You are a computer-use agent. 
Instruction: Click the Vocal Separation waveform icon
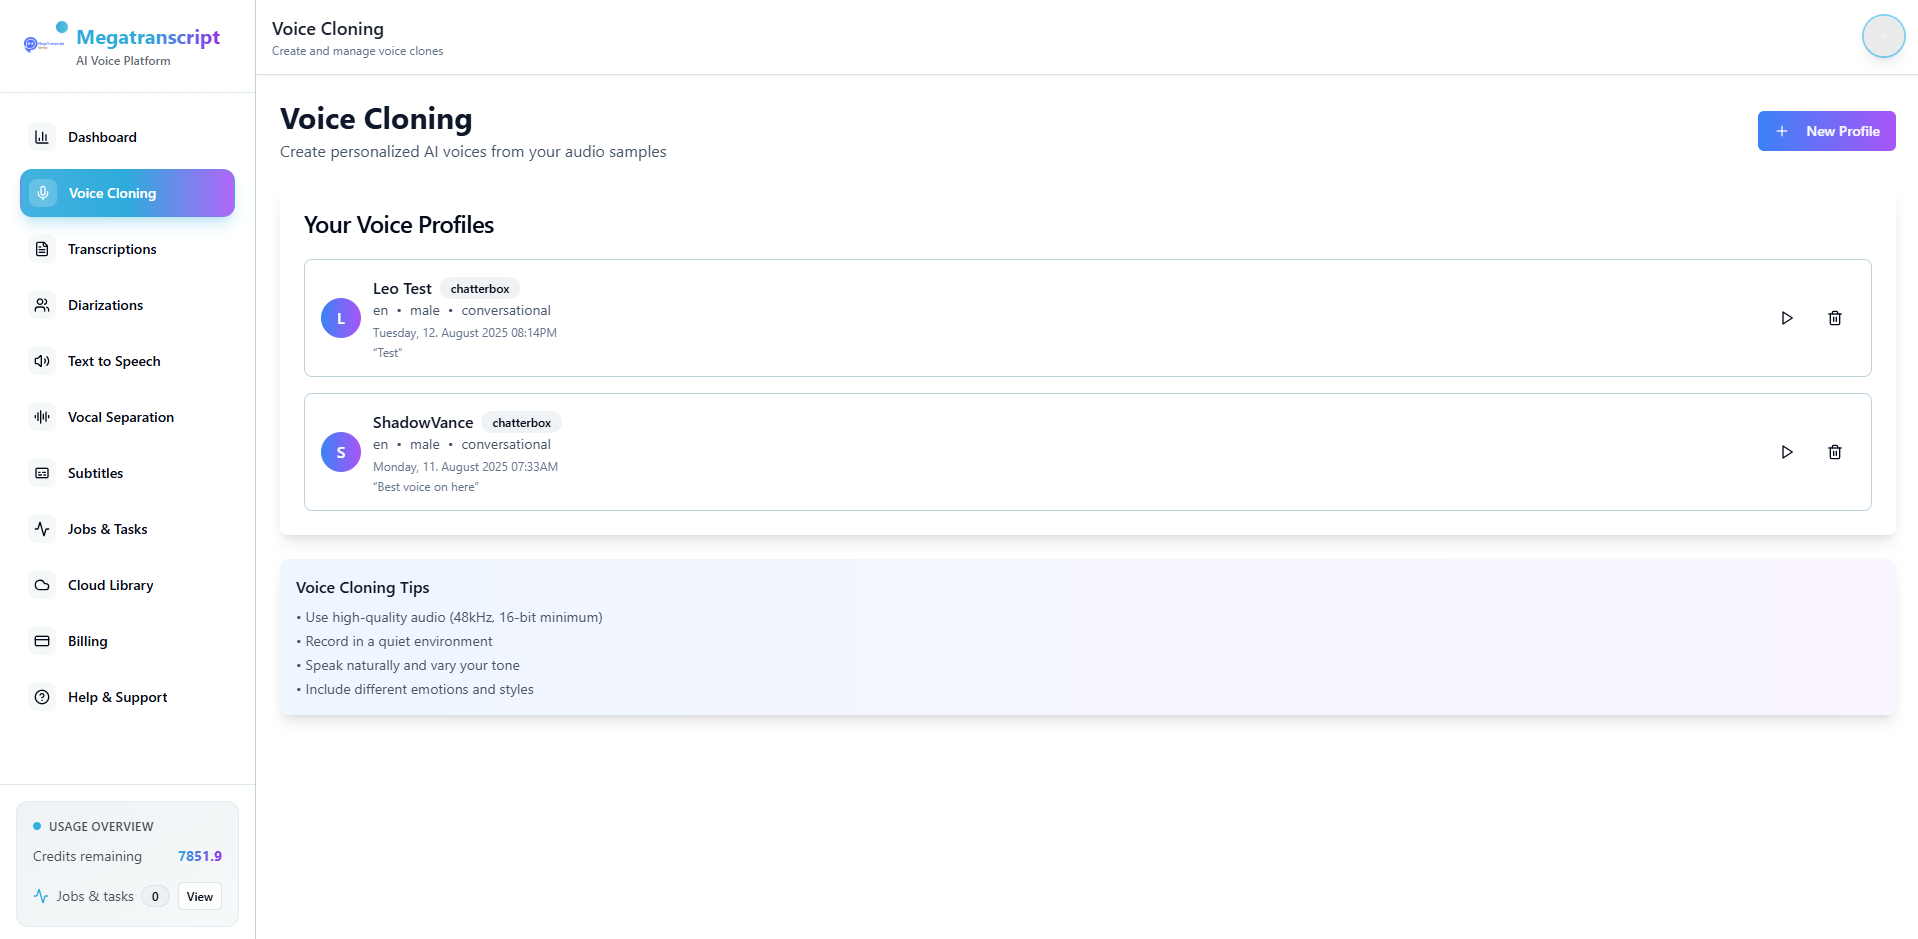[42, 417]
